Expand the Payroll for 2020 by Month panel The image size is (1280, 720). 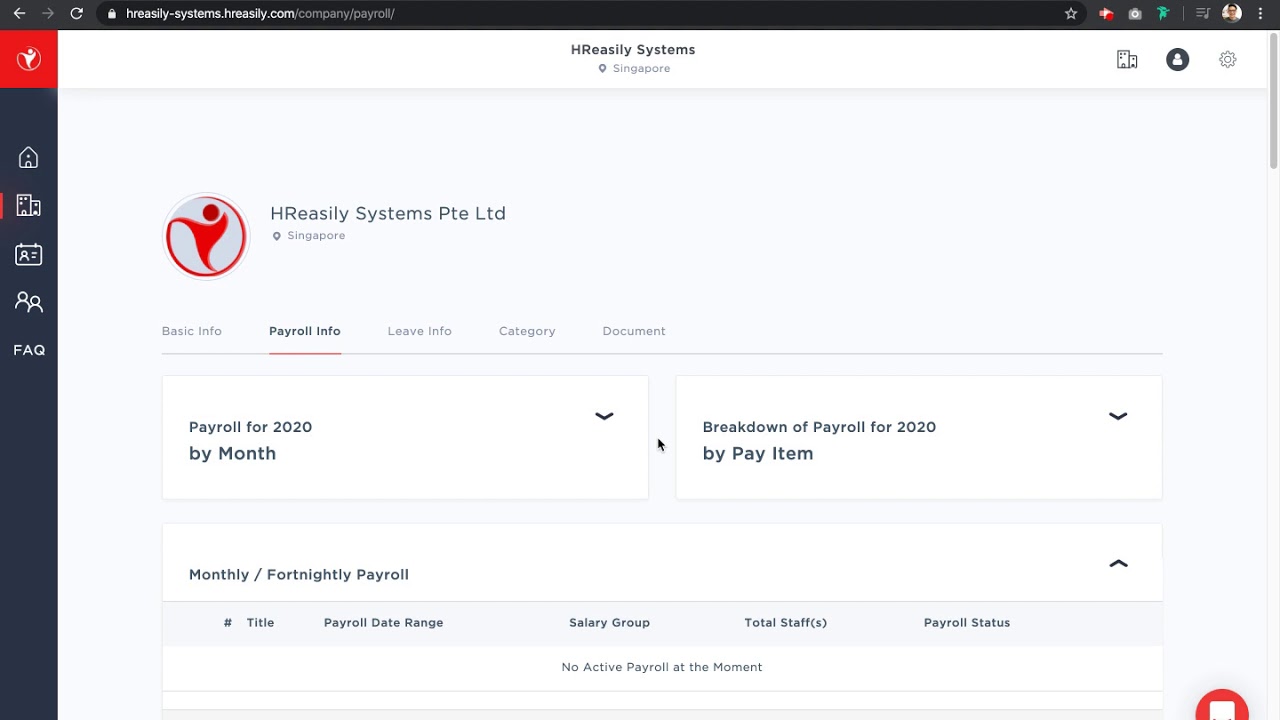tap(604, 416)
